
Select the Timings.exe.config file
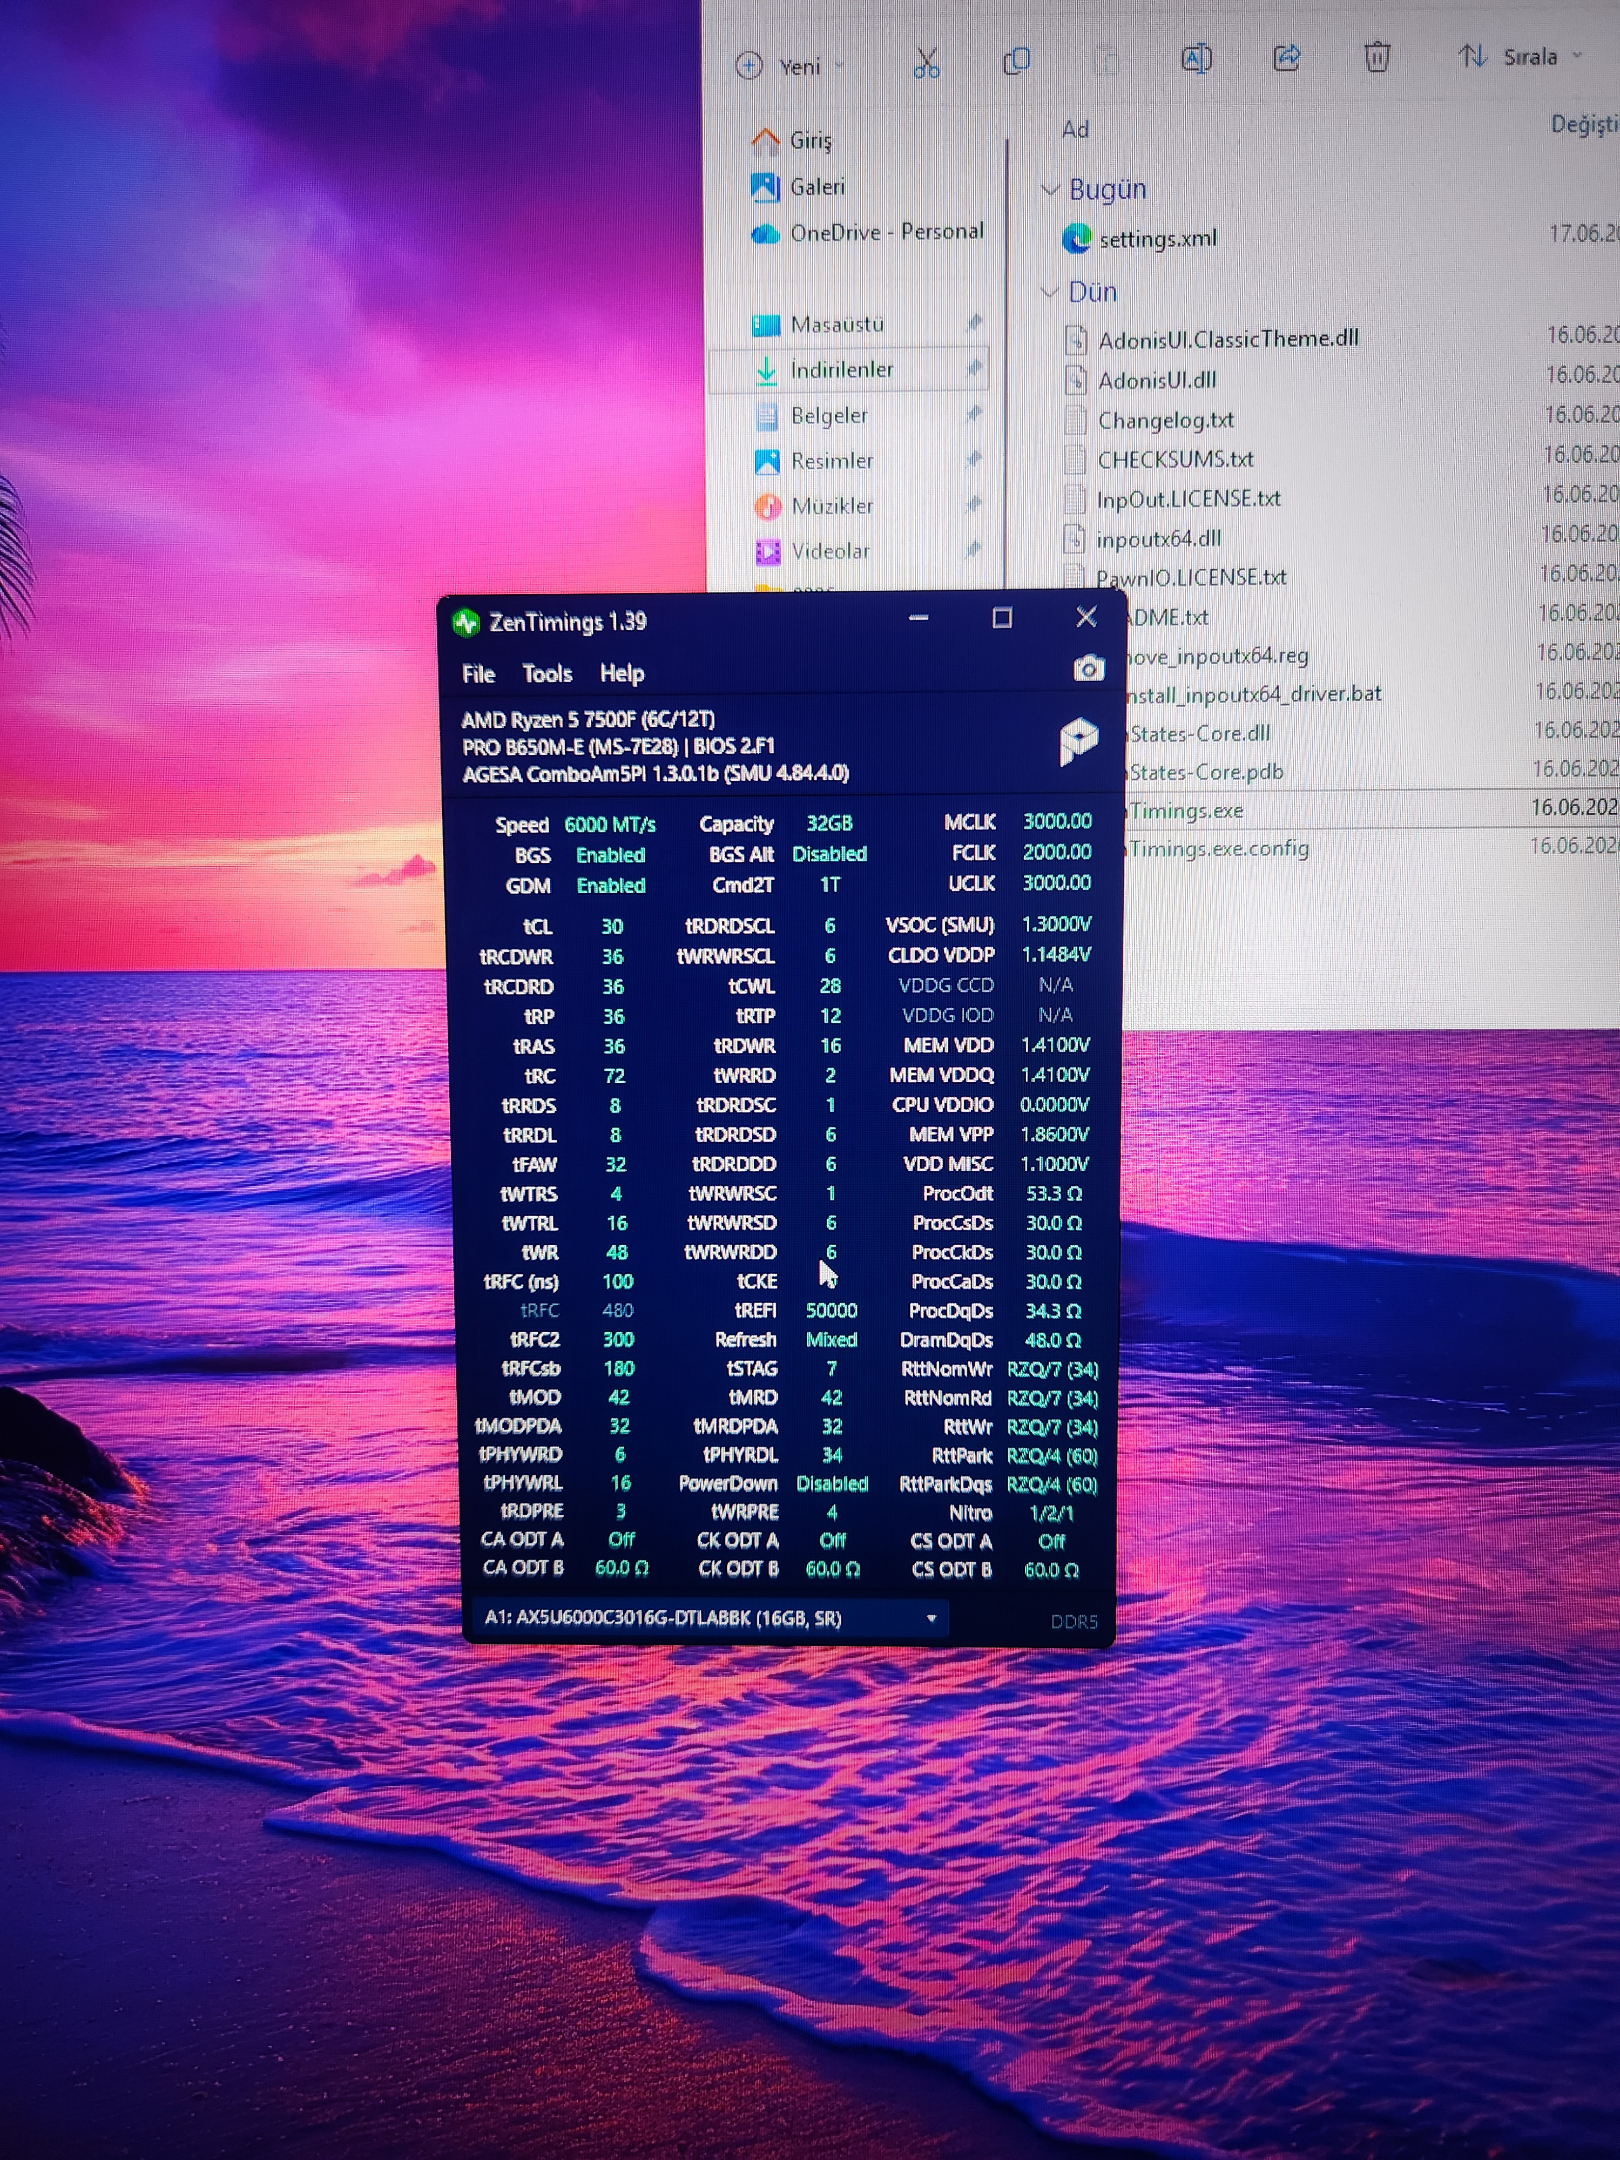click(1217, 849)
